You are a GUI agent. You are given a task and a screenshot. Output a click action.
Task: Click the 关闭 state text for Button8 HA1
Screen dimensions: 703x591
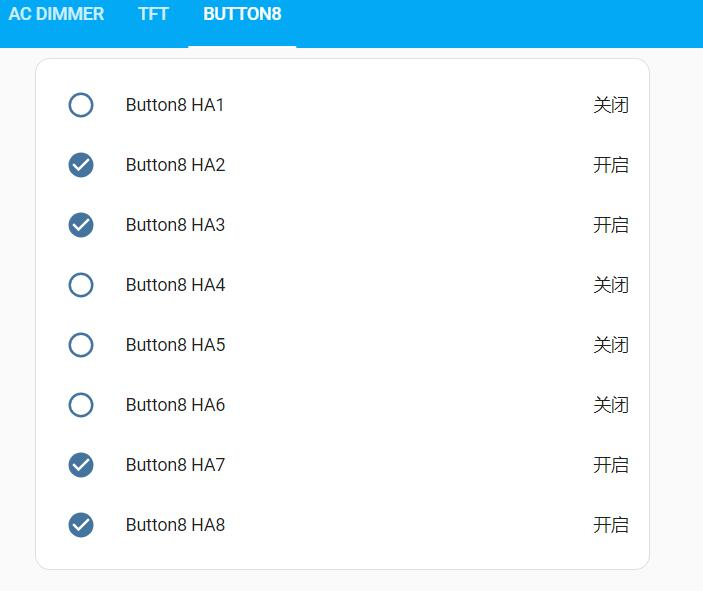click(611, 105)
